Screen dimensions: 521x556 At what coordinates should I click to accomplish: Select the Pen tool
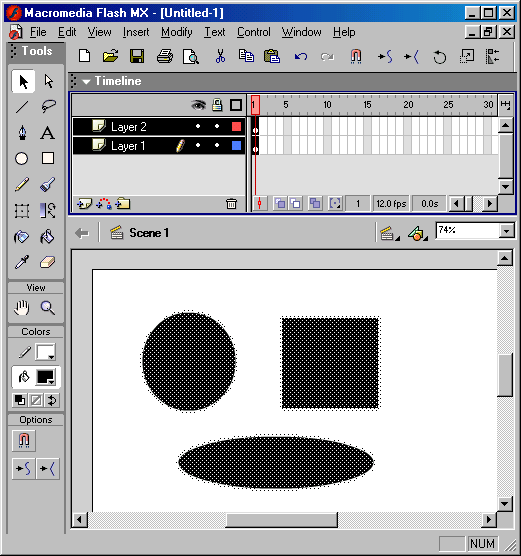pyautogui.click(x=22, y=133)
